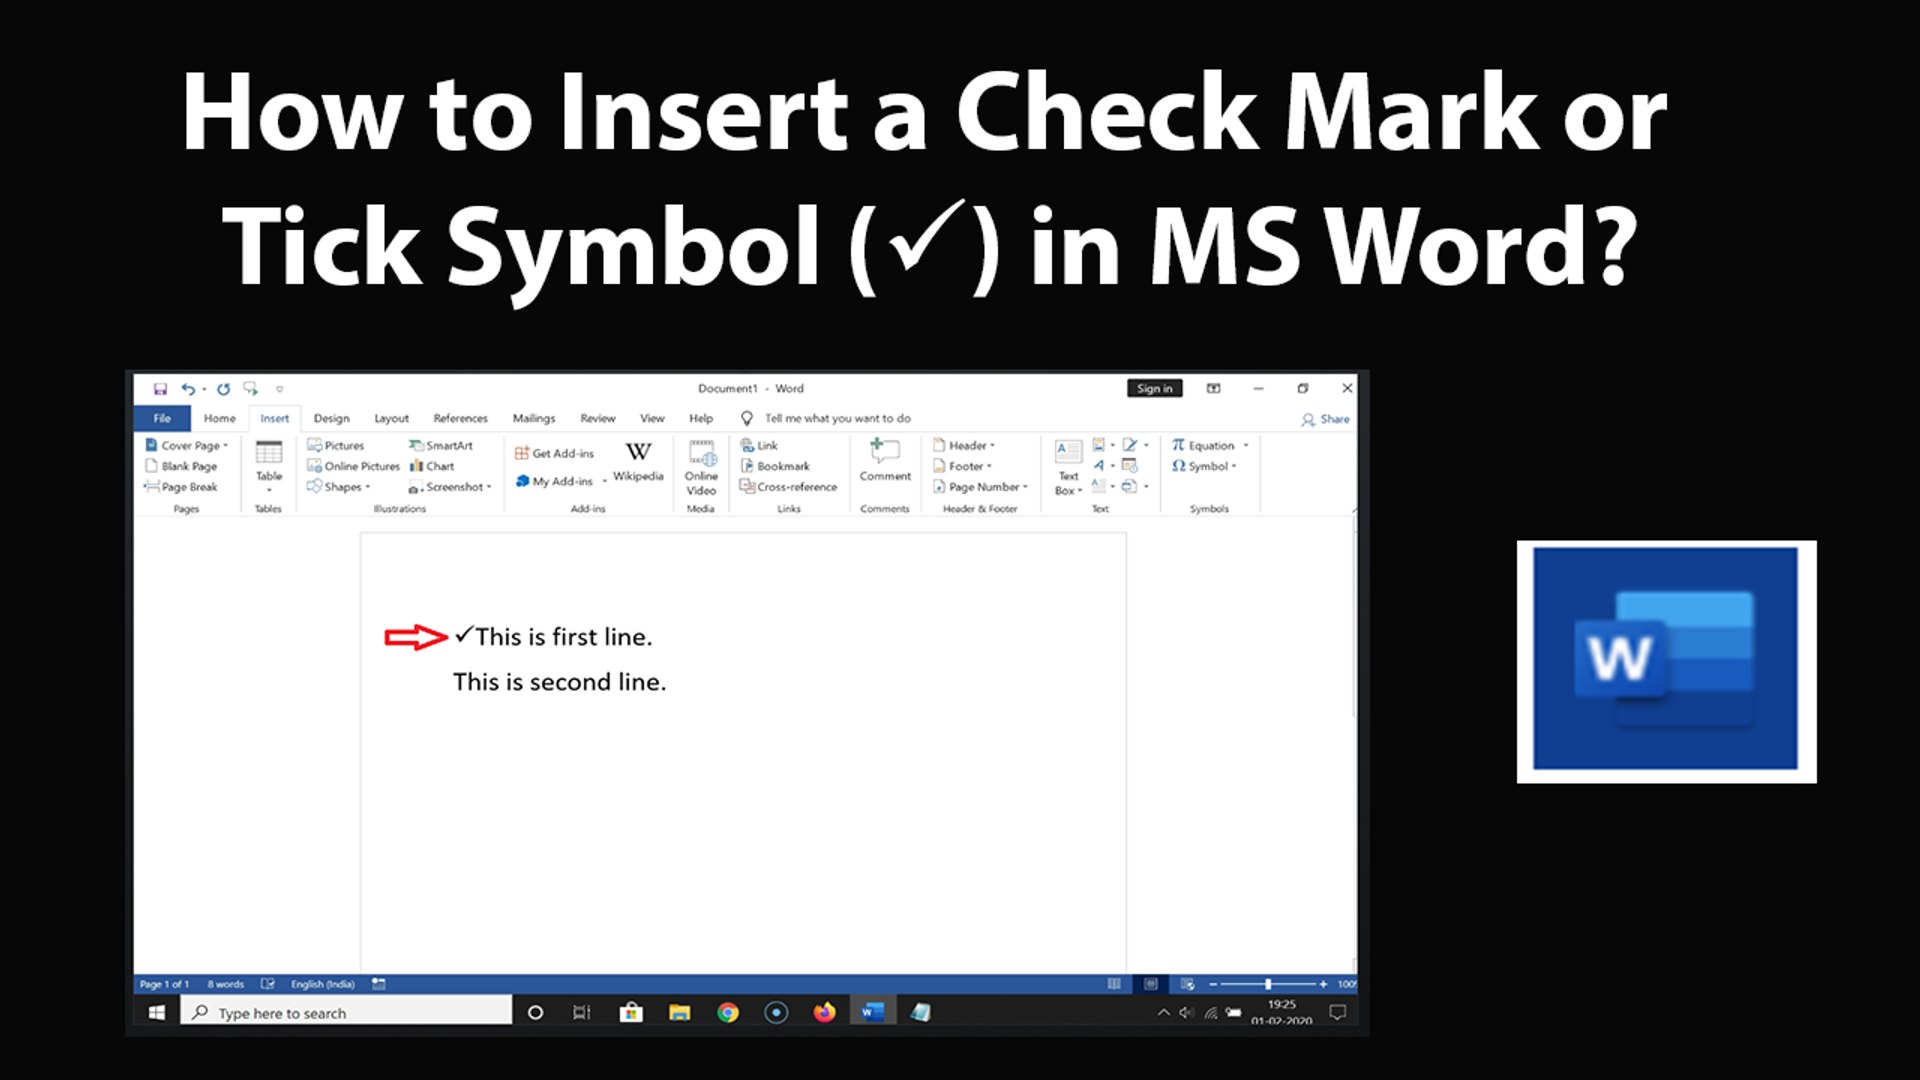This screenshot has width=1920, height=1080.
Task: Click the Save icon on Quick Access Toolbar
Action: [x=160, y=388]
